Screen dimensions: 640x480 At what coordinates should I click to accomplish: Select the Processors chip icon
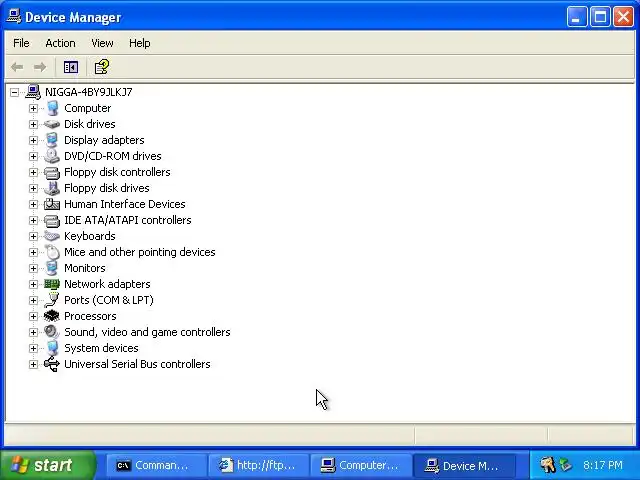click(x=52, y=316)
